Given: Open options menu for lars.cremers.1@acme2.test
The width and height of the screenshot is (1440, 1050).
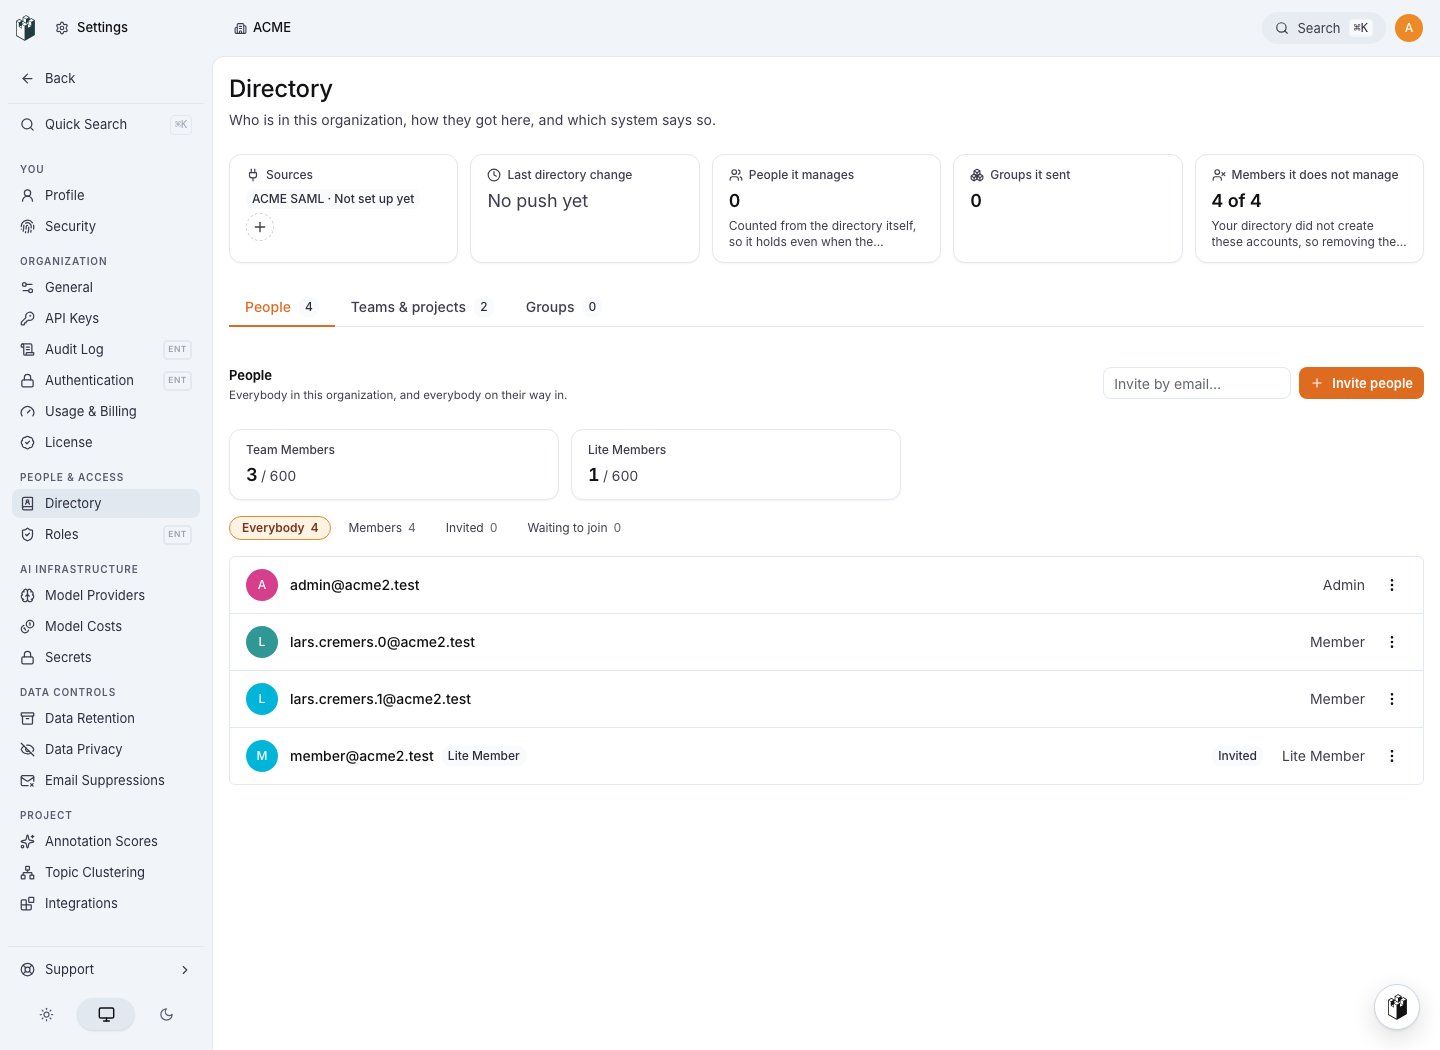Looking at the screenshot, I should (1392, 699).
